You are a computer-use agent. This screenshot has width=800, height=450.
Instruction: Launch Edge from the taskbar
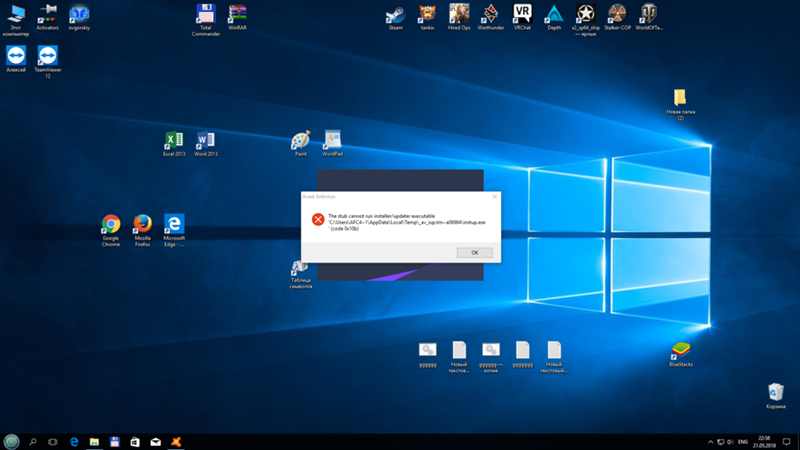coord(74,442)
